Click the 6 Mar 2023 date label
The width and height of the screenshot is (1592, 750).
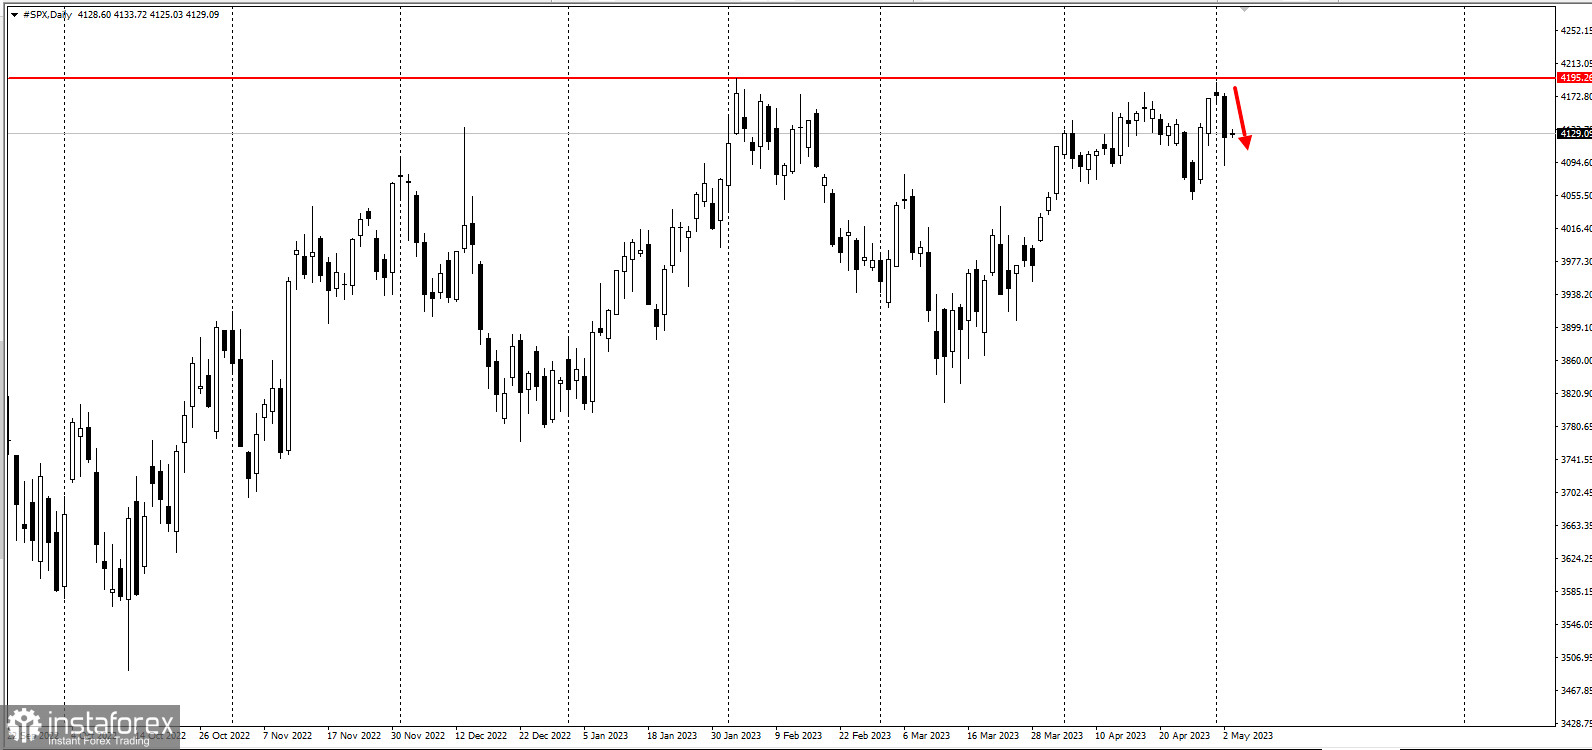(x=927, y=736)
